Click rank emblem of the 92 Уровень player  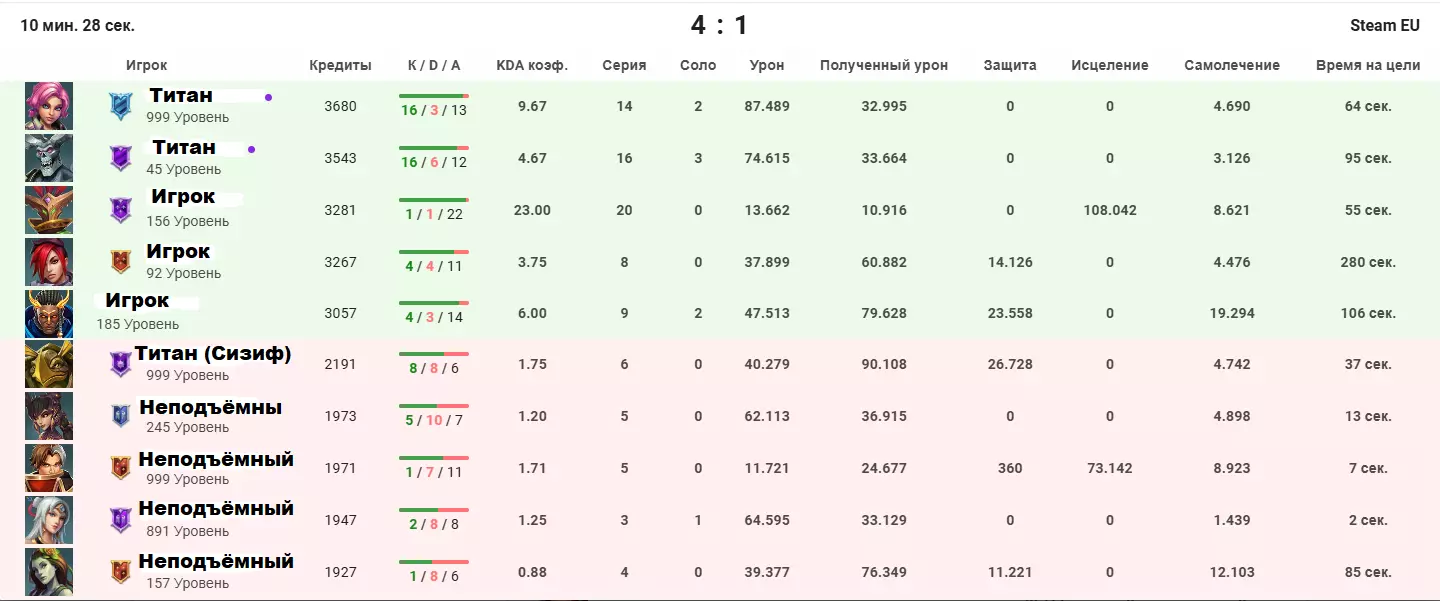coord(121,262)
